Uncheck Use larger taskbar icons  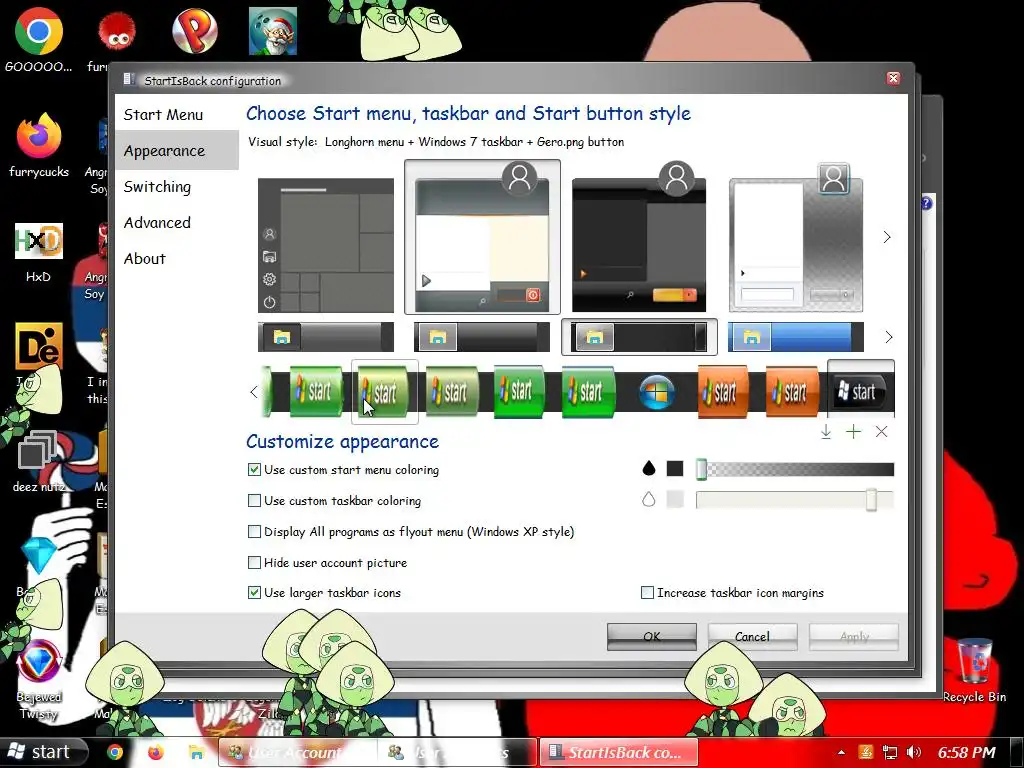(x=255, y=593)
